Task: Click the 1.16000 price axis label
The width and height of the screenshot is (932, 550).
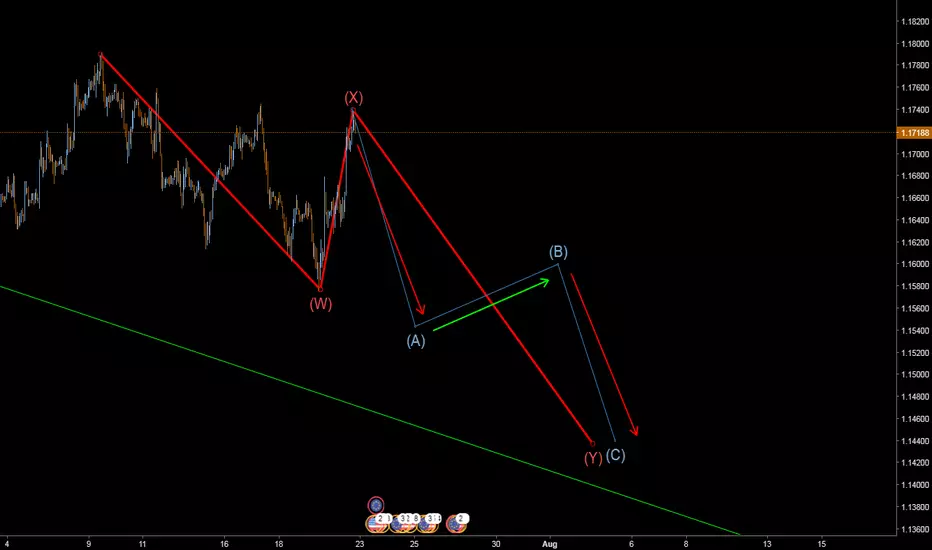Action: click(x=915, y=264)
